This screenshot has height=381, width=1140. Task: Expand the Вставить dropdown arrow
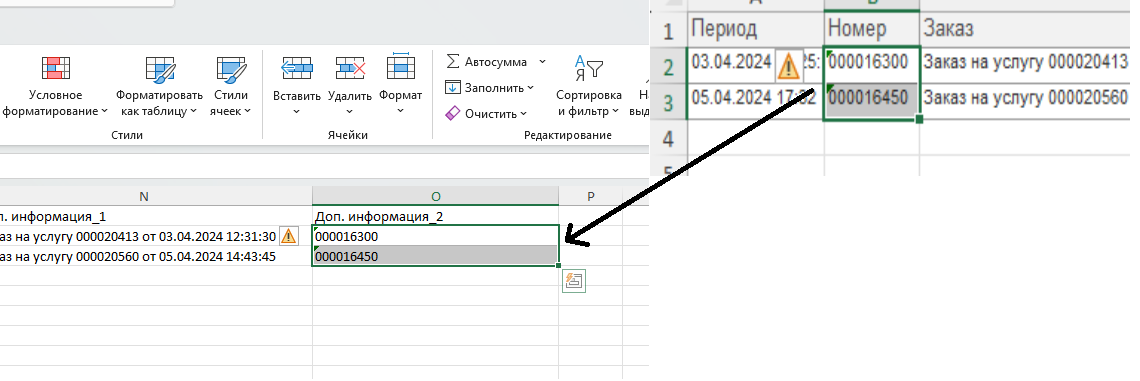297,111
